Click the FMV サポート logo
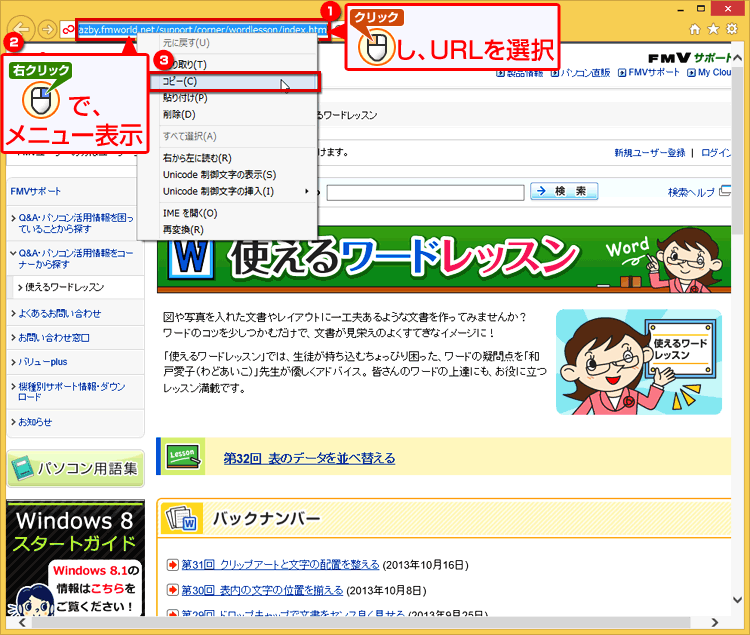This screenshot has height=635, width=750. (689, 58)
